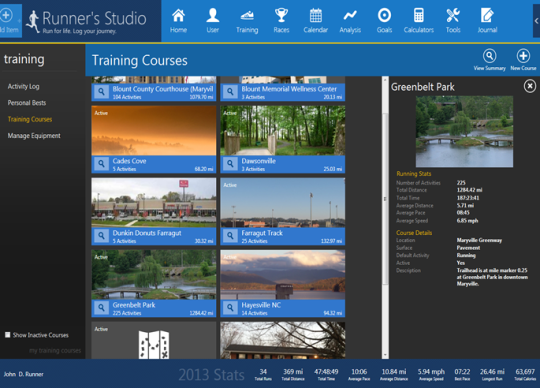The height and width of the screenshot is (388, 540).
Task: Click magnifier icon on Dawsonville card
Action: tap(230, 164)
